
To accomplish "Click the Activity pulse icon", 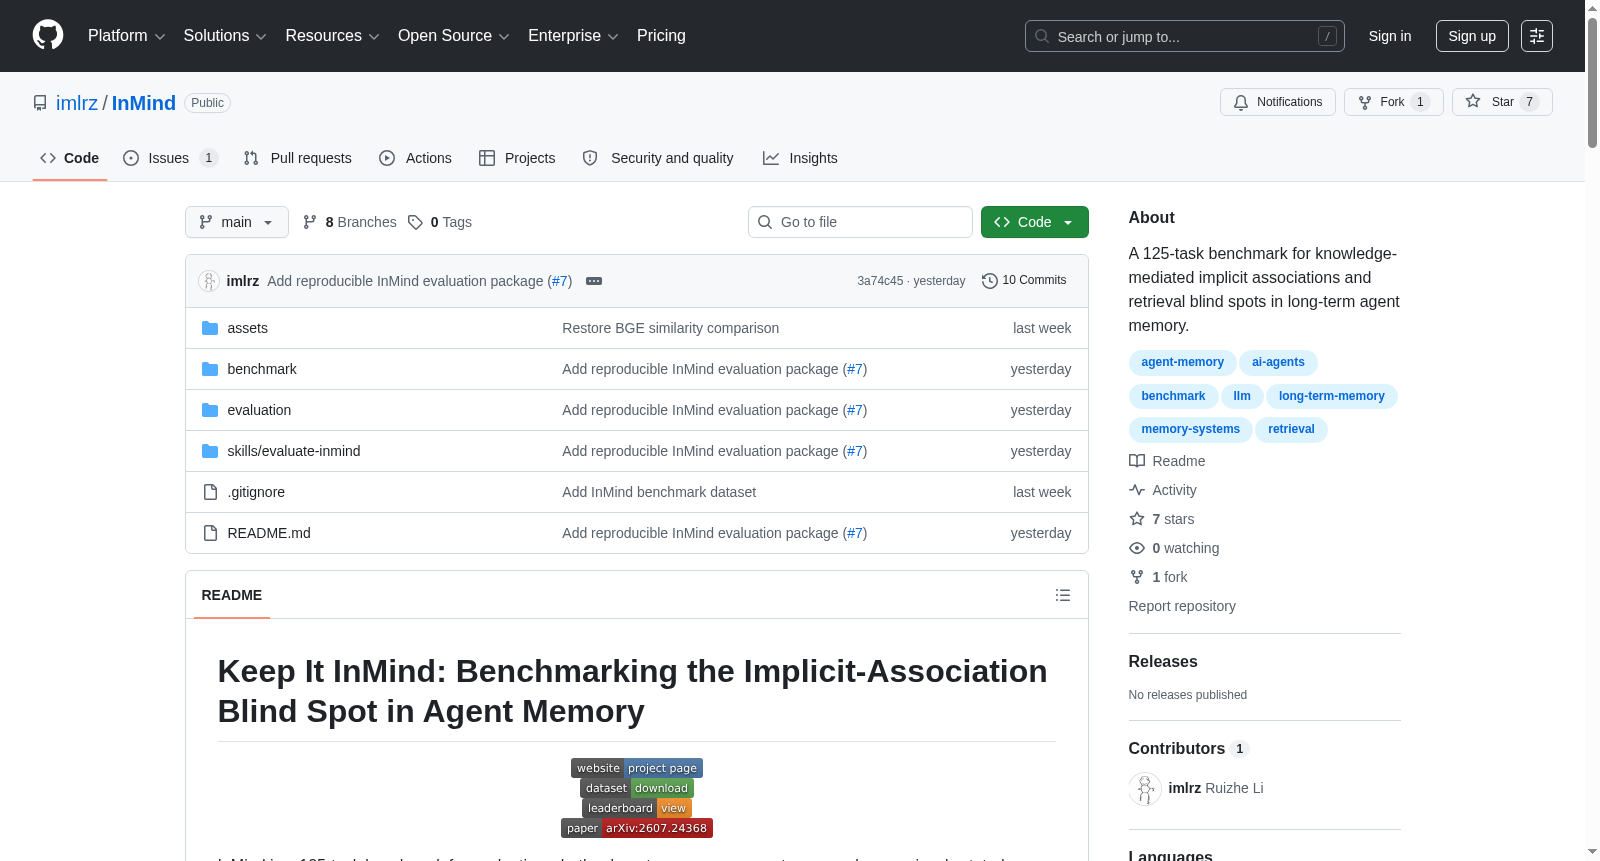I will click(1137, 490).
